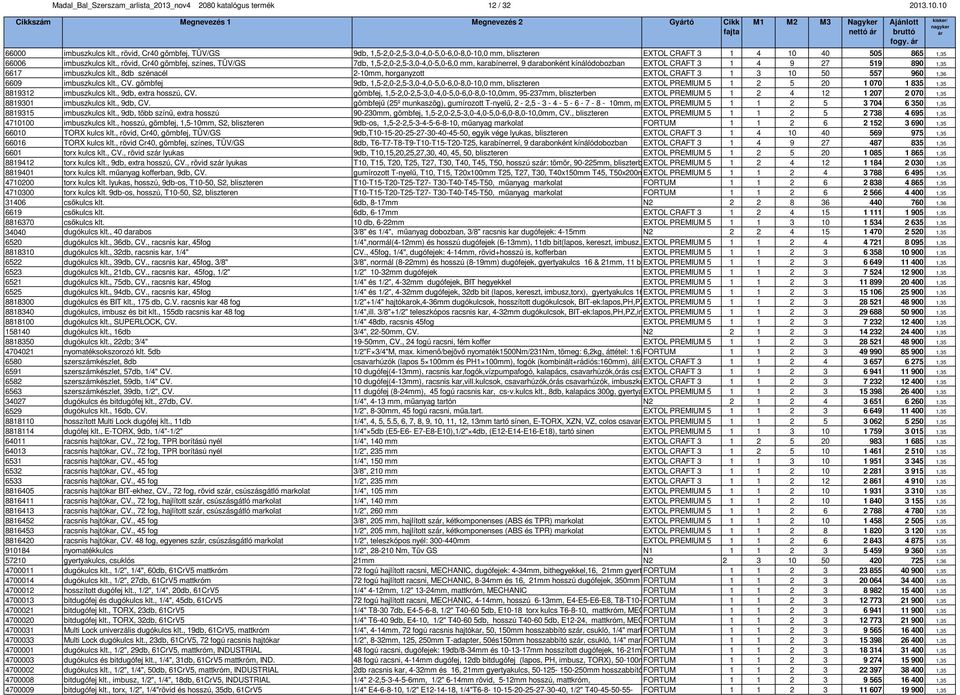The image size is (960, 695).
Task: Click article number 4700009
Action: pyautogui.click(x=20, y=689)
